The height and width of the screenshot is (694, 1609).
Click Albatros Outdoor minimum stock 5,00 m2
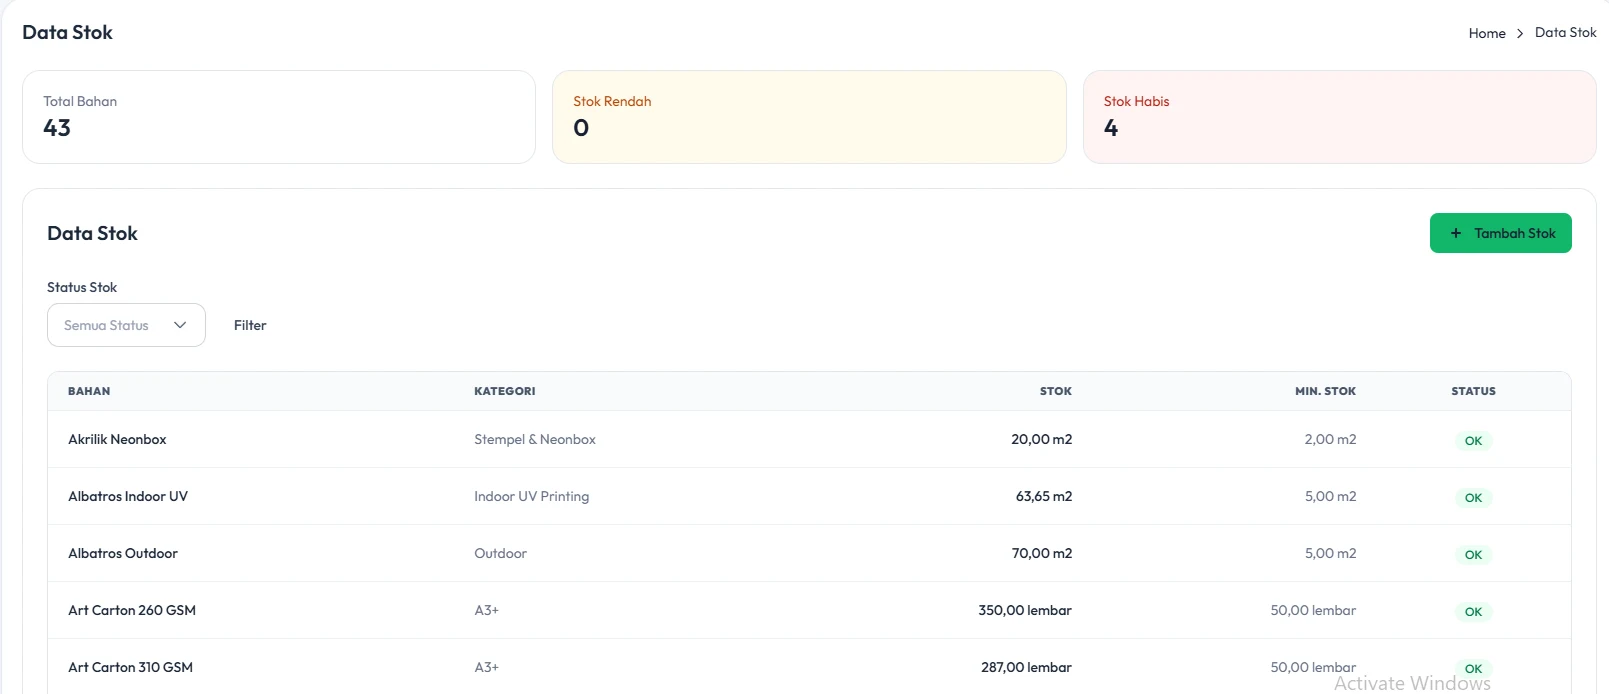coord(1330,553)
